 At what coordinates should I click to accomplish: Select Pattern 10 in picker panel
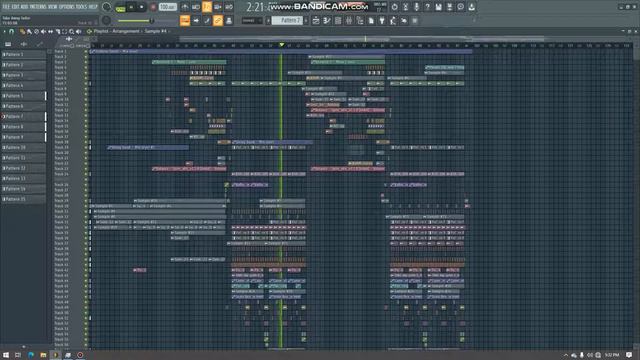24,147
